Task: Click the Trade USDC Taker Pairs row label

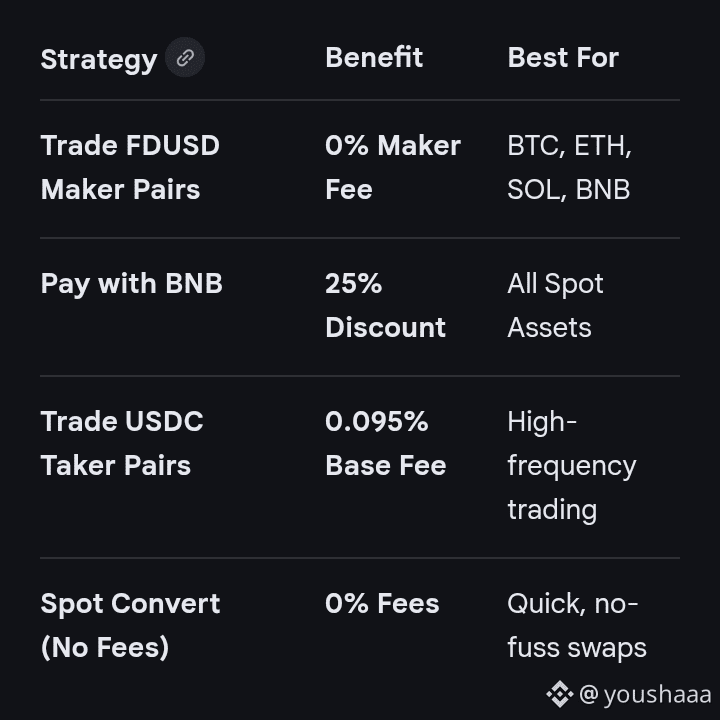Action: coord(121,443)
